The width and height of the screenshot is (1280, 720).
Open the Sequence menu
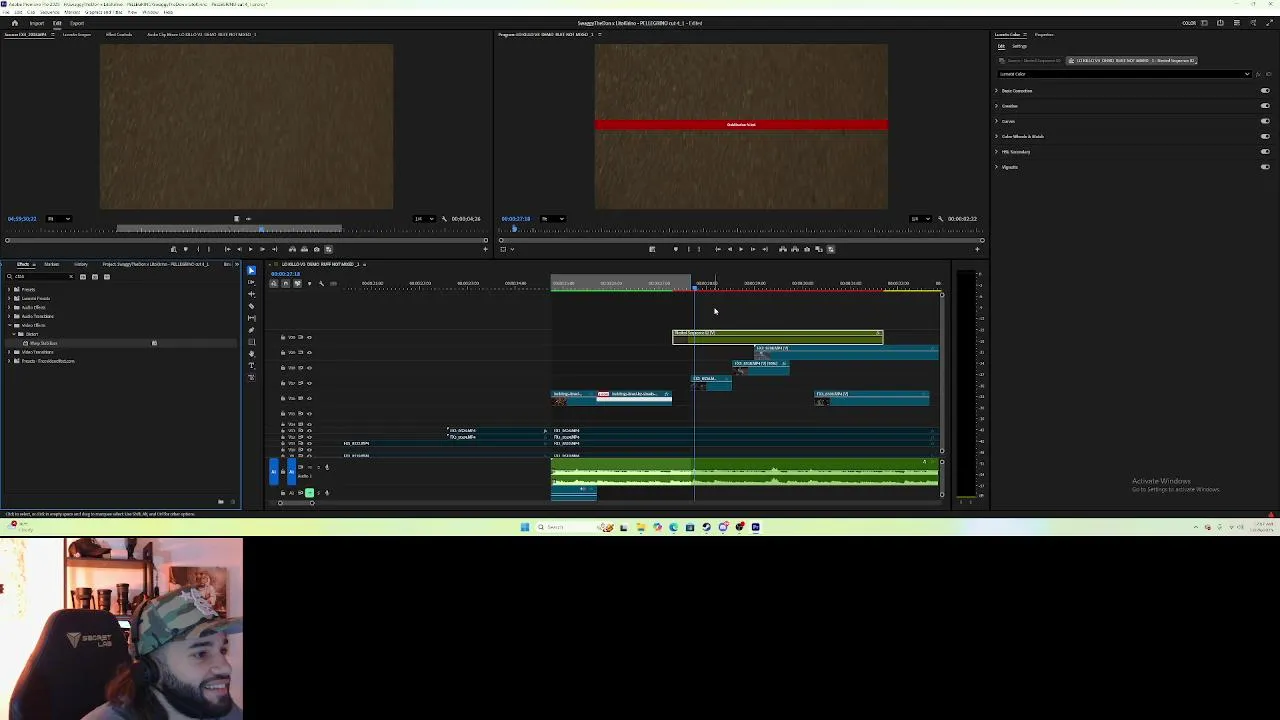click(50, 12)
